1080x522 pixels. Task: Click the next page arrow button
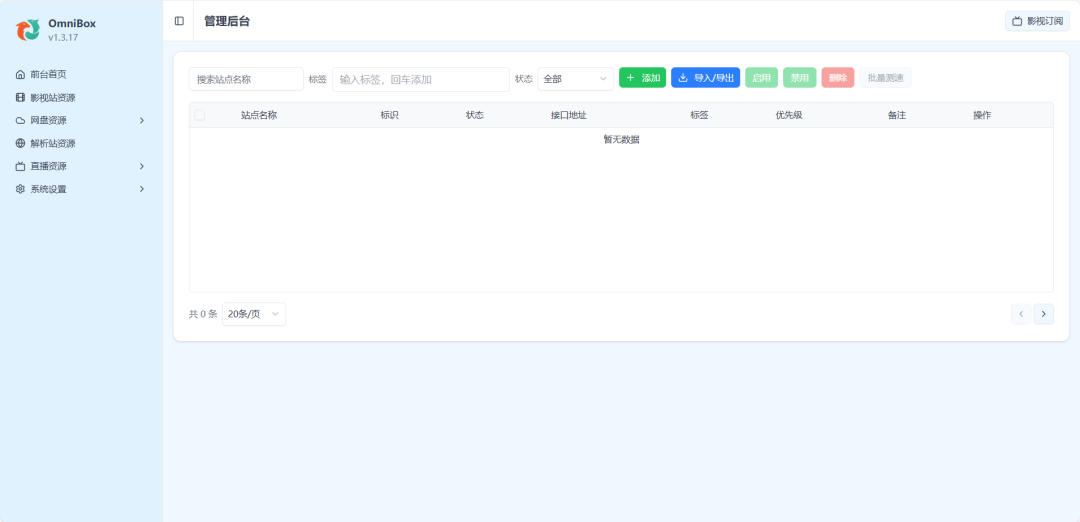pos(1043,314)
